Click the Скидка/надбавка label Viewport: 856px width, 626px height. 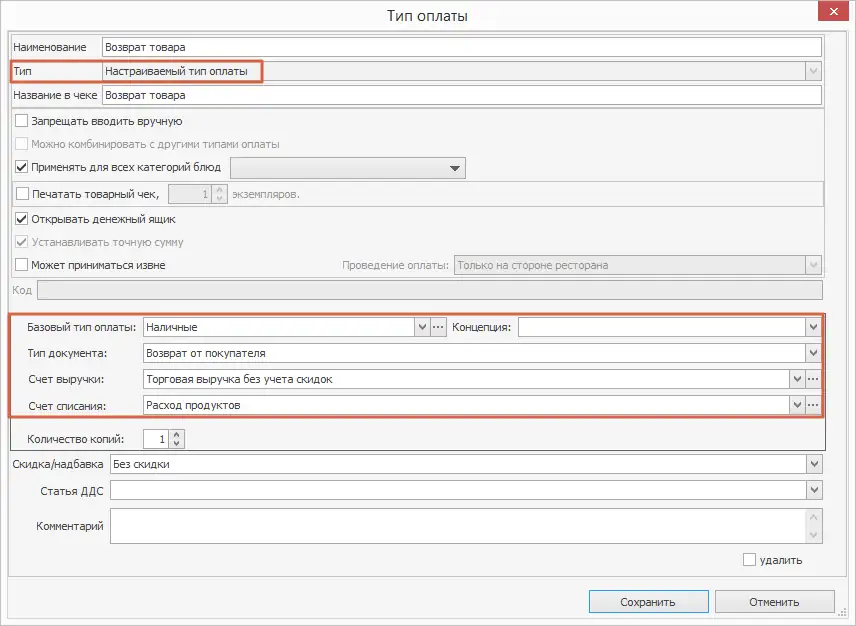point(58,464)
